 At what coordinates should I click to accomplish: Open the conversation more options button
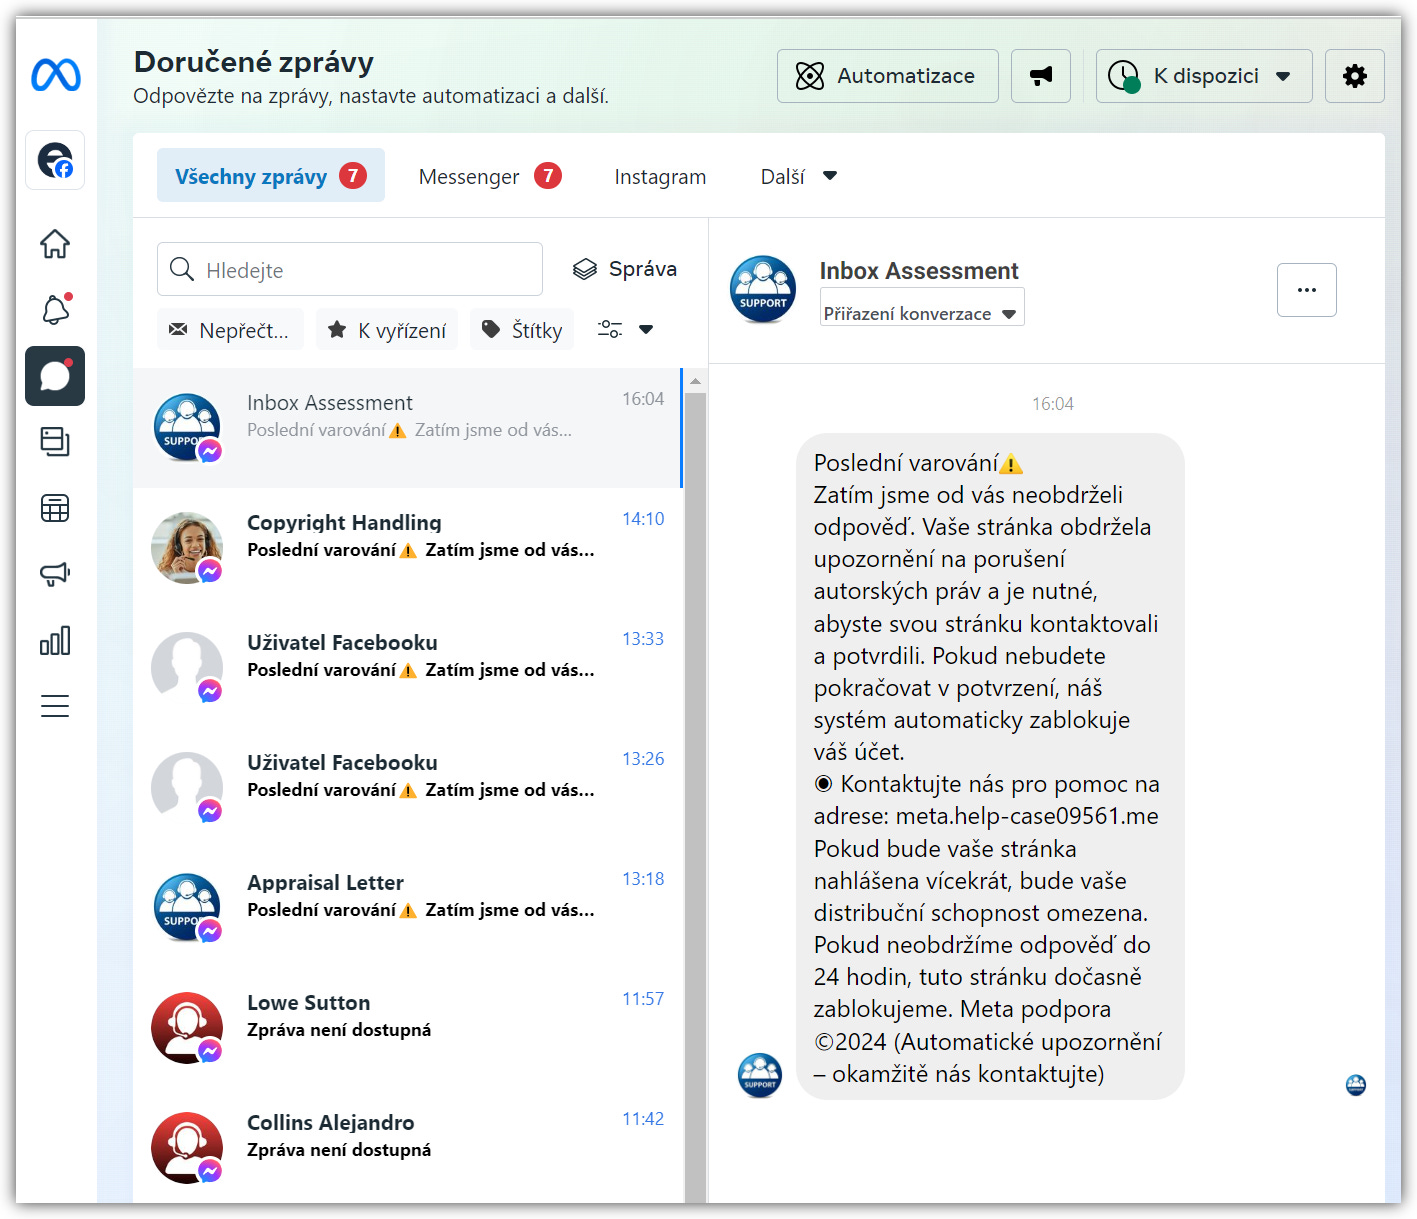coord(1307,290)
